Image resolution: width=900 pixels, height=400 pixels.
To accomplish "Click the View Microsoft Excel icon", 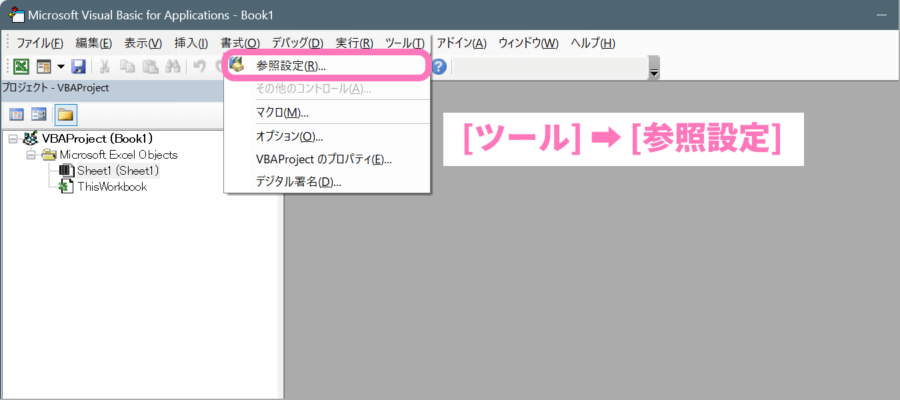I will [x=20, y=67].
